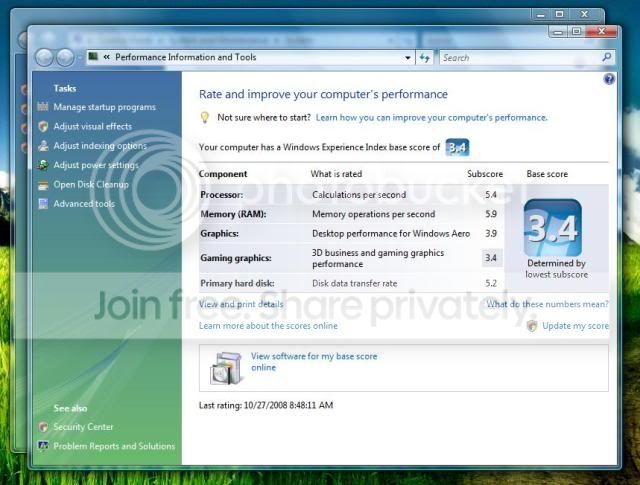Click the icon beside Adjust indexing options
The image size is (640, 485).
coord(43,146)
